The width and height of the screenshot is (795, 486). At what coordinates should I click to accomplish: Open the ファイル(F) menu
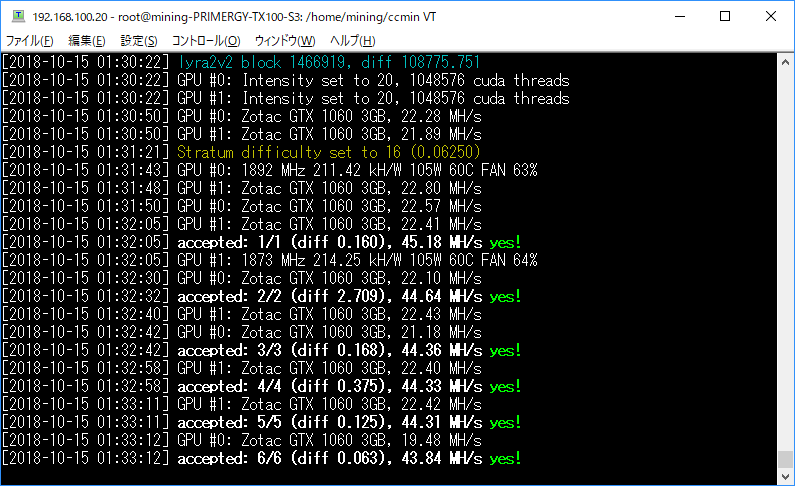29,41
